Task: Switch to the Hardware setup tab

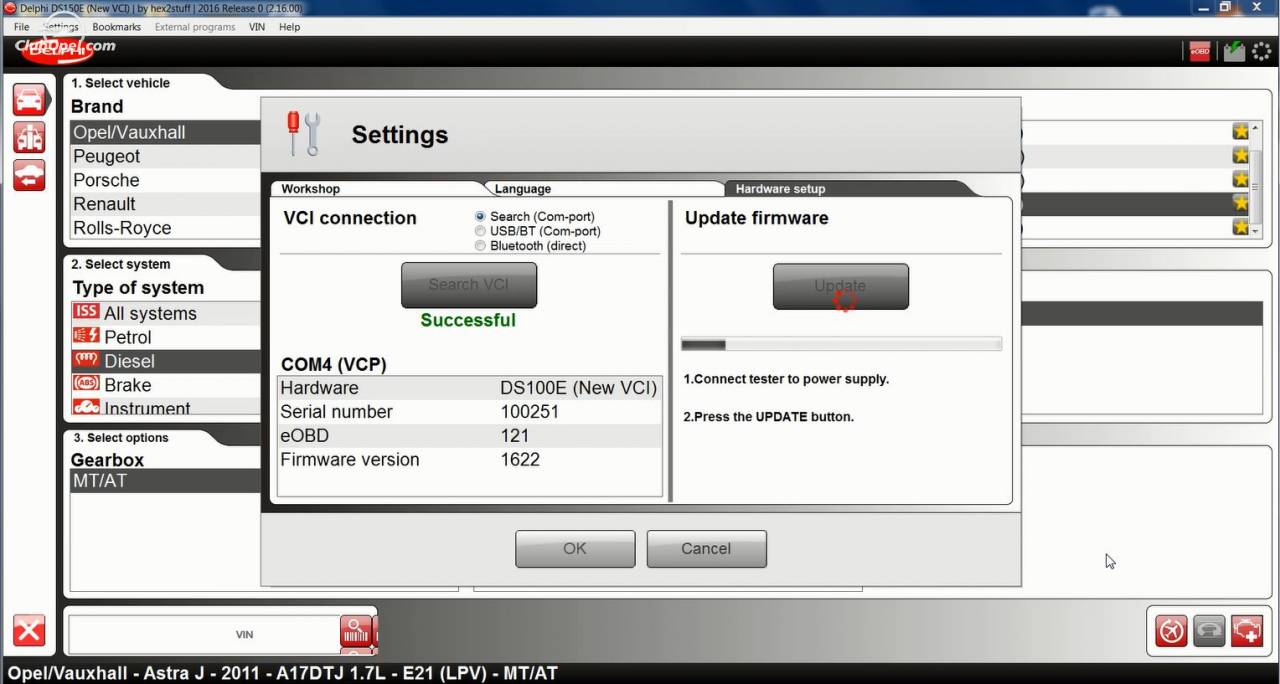Action: coord(846,188)
